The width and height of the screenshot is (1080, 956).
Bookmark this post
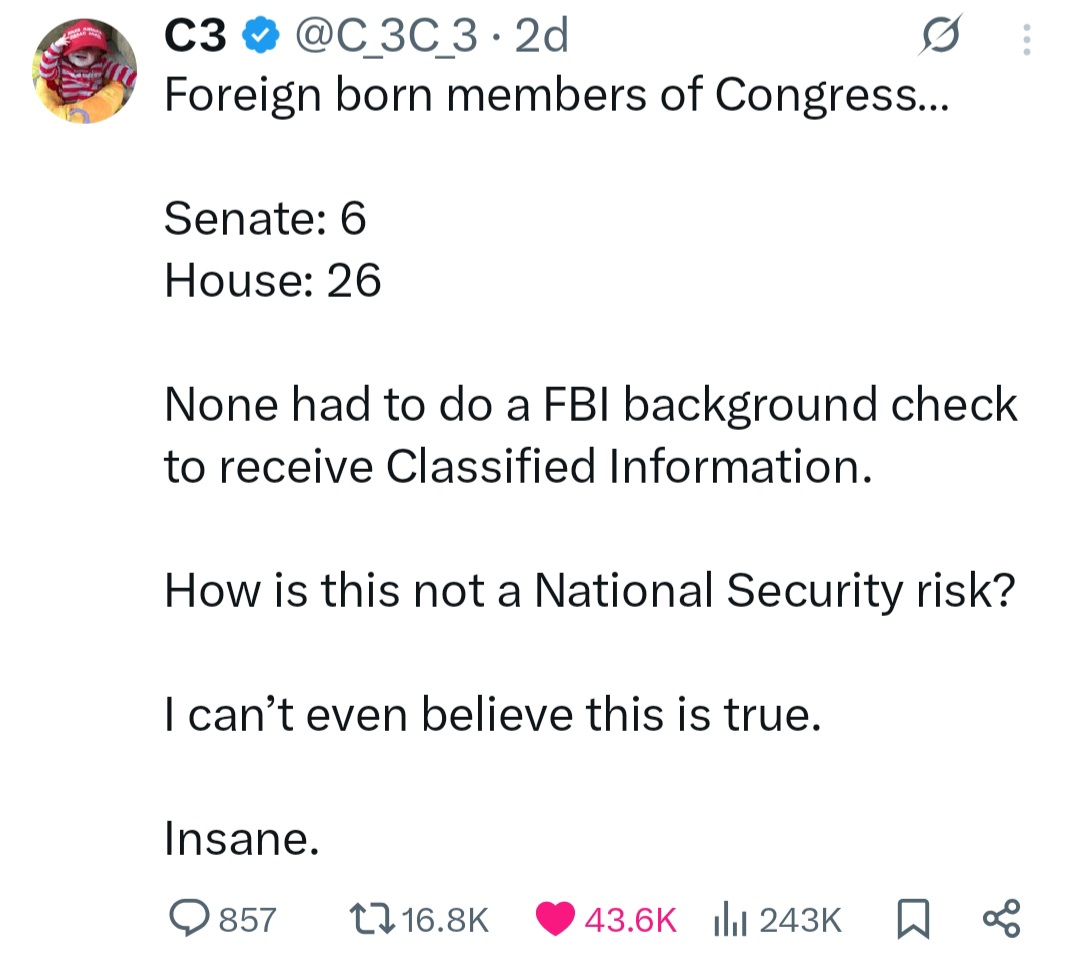click(x=914, y=917)
